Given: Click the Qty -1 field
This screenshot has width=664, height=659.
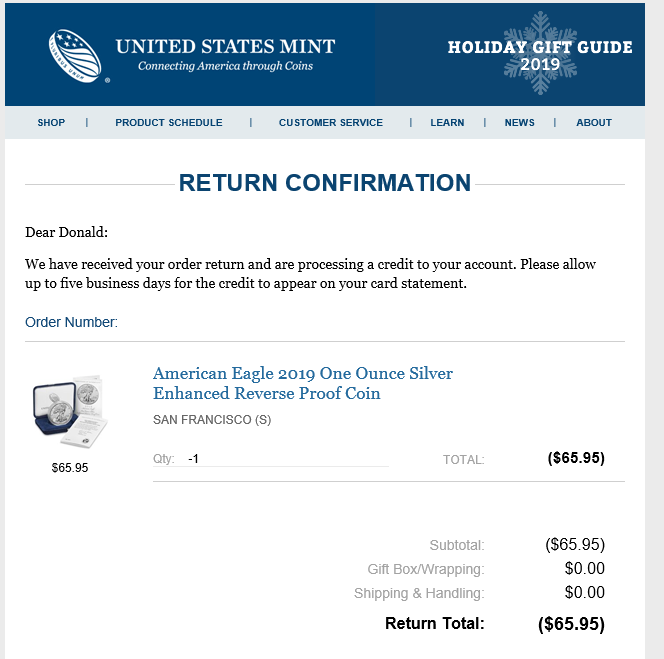Looking at the screenshot, I should point(271,459).
